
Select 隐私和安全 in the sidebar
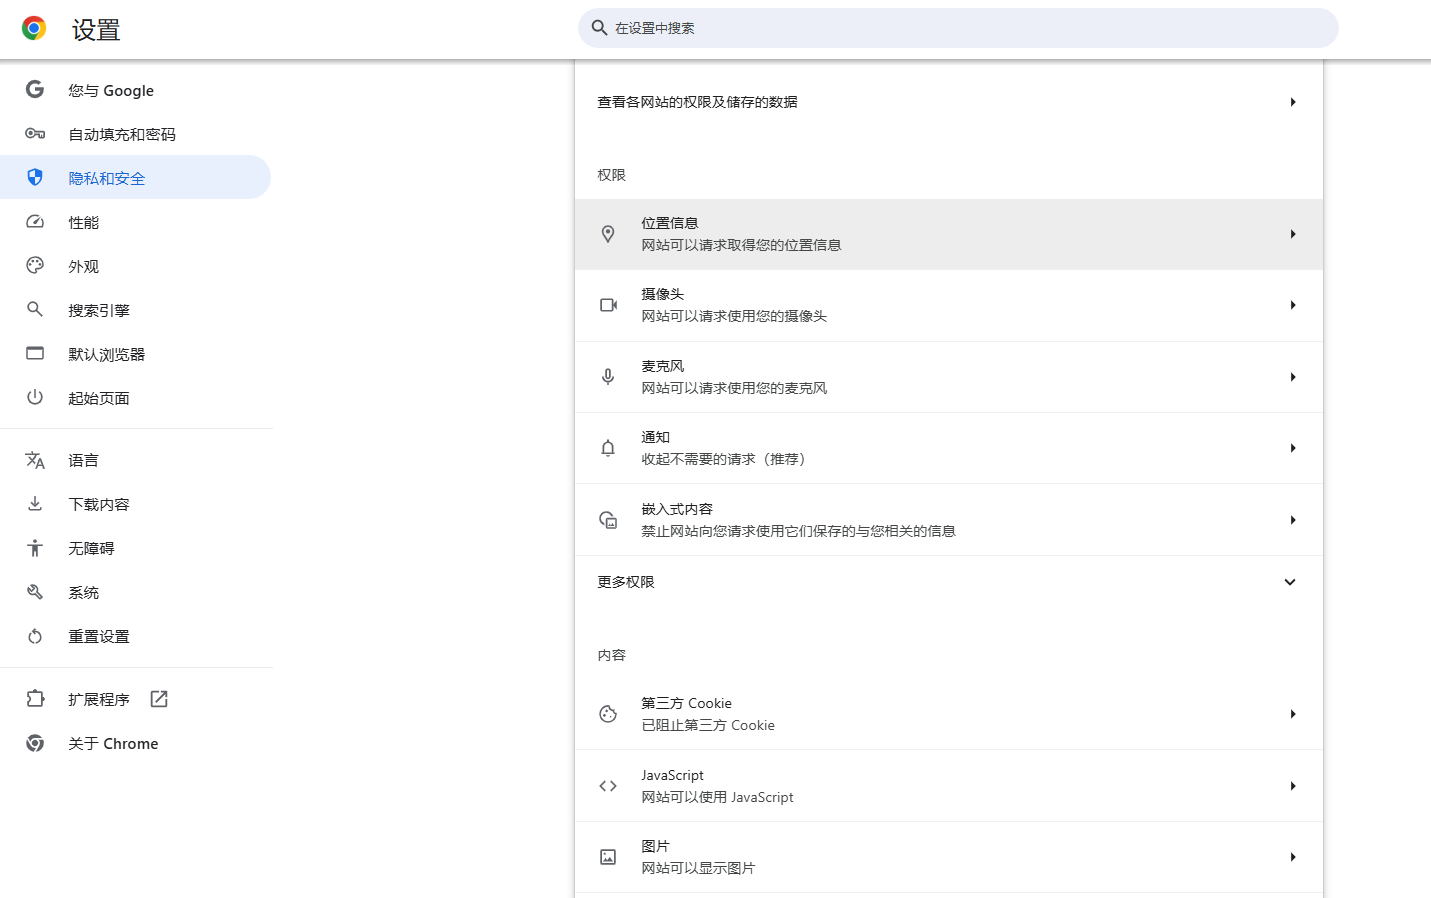coord(135,177)
